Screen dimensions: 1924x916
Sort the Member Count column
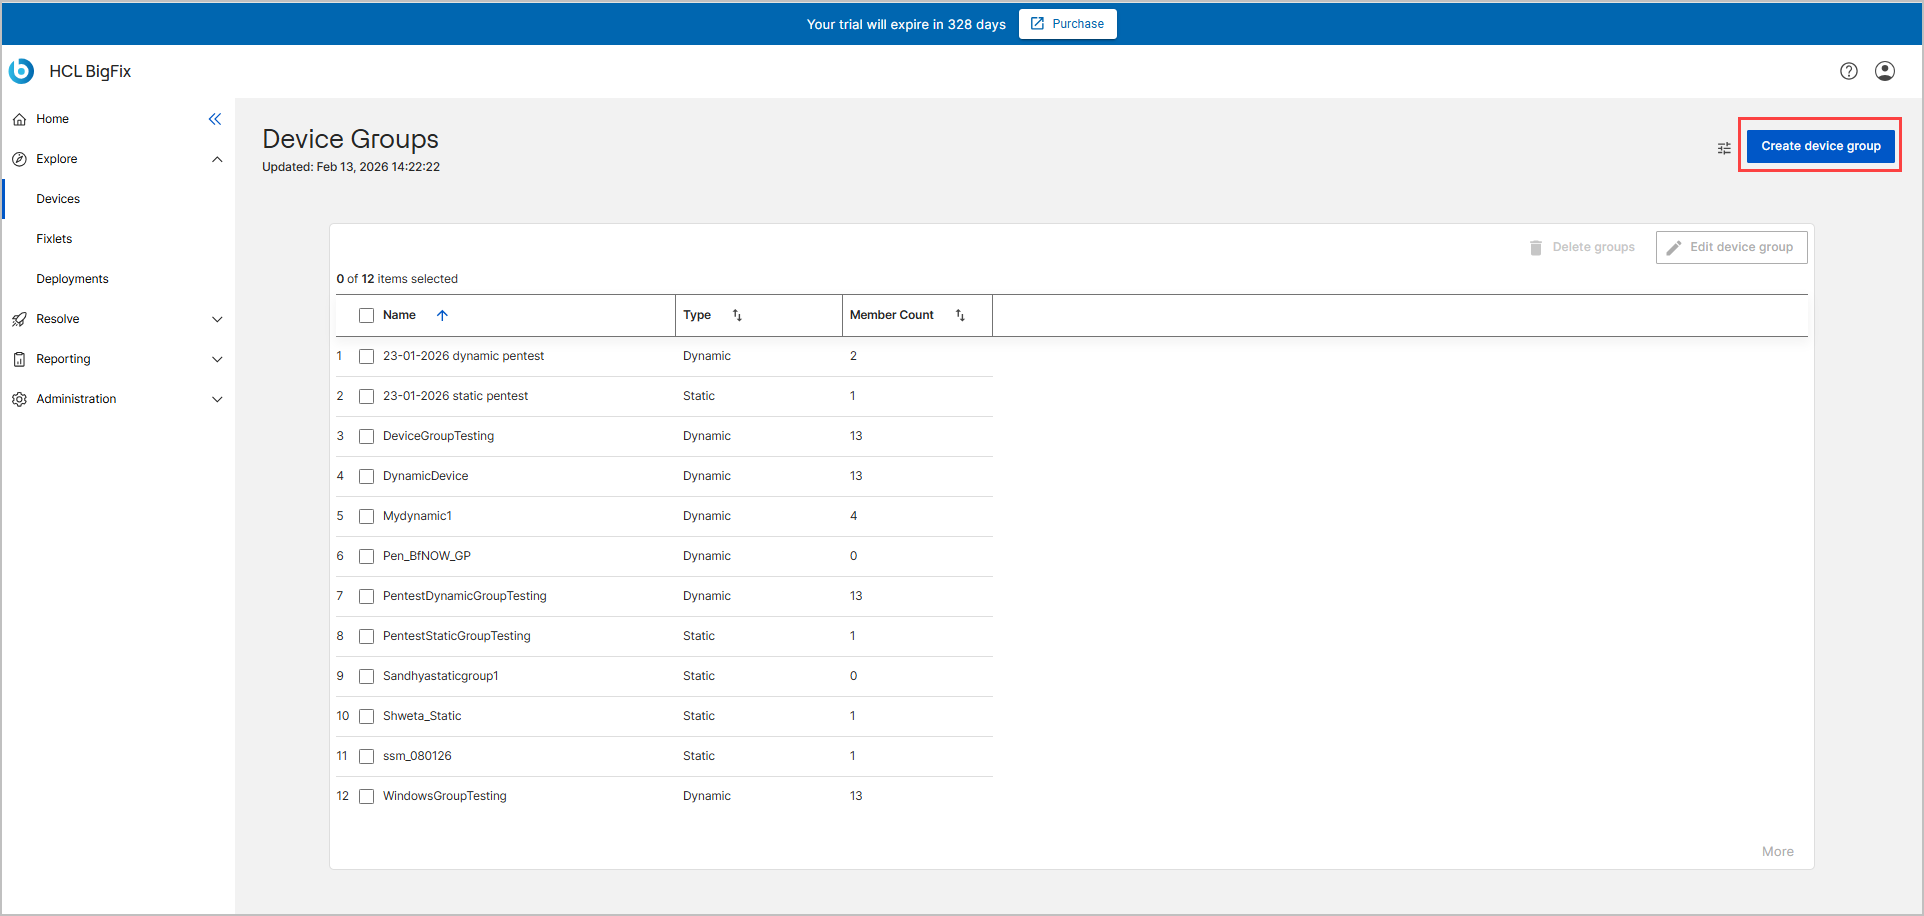(x=960, y=315)
